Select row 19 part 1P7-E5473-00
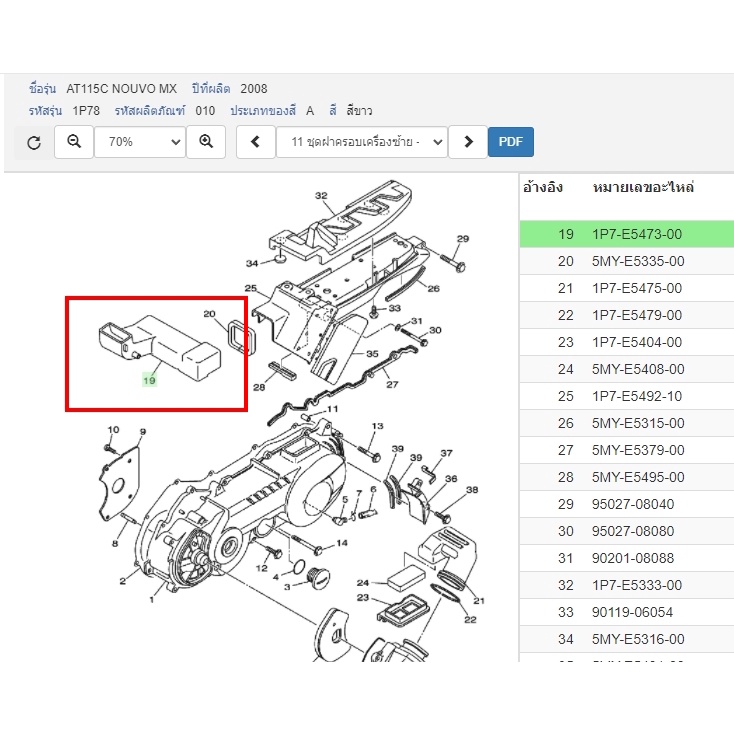The width and height of the screenshot is (734, 734). [627, 234]
